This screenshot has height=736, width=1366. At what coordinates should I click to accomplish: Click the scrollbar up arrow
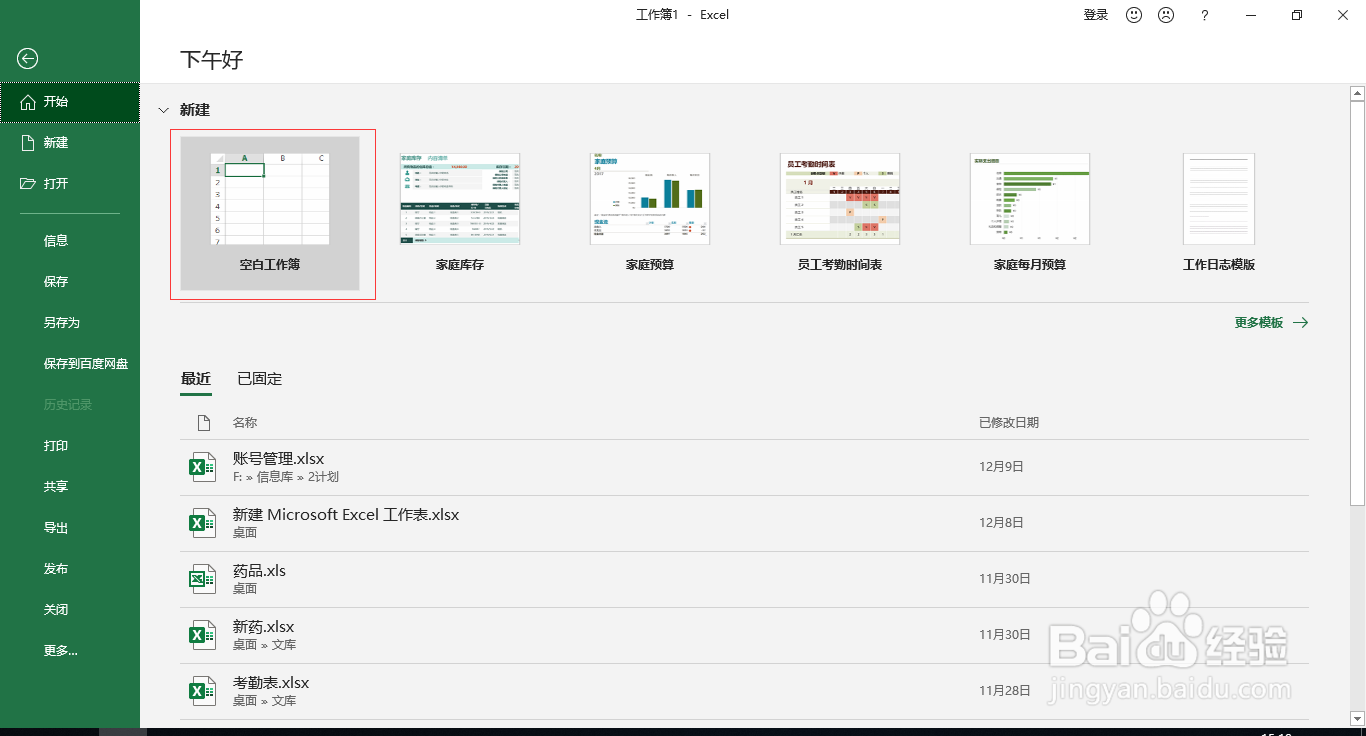pos(1357,94)
